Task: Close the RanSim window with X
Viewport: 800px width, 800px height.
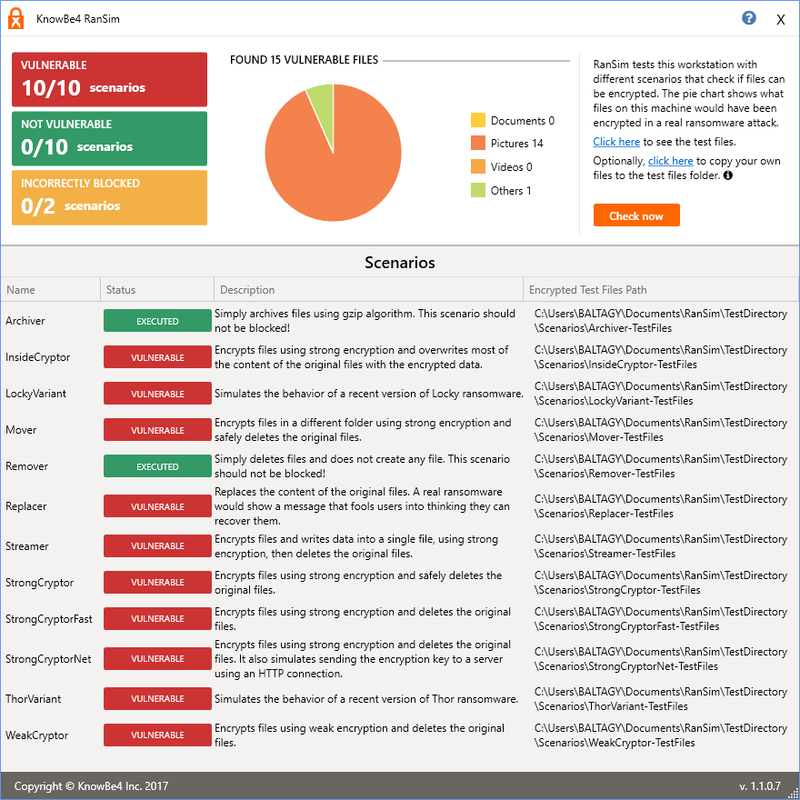Action: coord(780,20)
